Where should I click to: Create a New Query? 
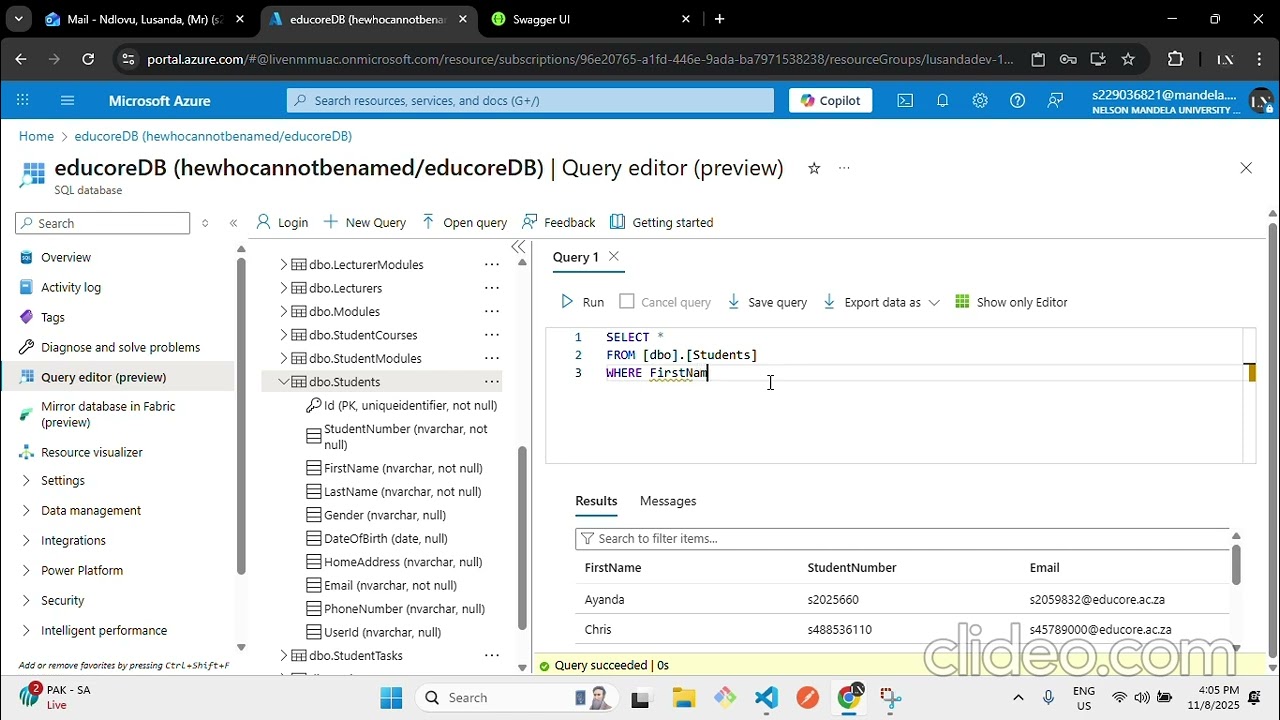pyautogui.click(x=364, y=222)
